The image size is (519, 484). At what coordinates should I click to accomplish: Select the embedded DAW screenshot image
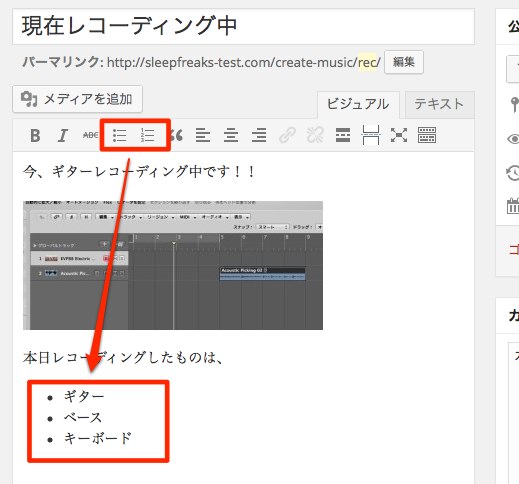[x=173, y=265]
